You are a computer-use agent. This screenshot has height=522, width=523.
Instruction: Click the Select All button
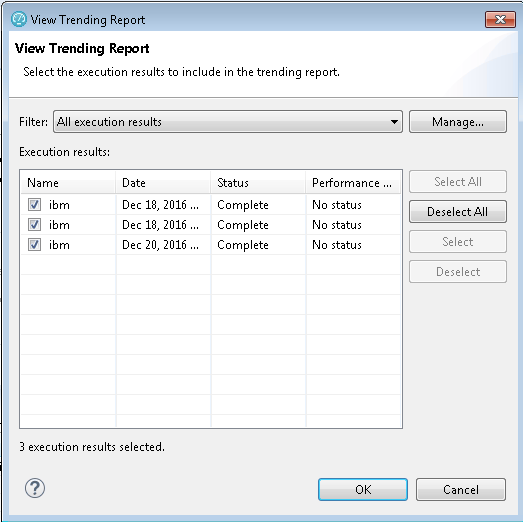pos(458,182)
